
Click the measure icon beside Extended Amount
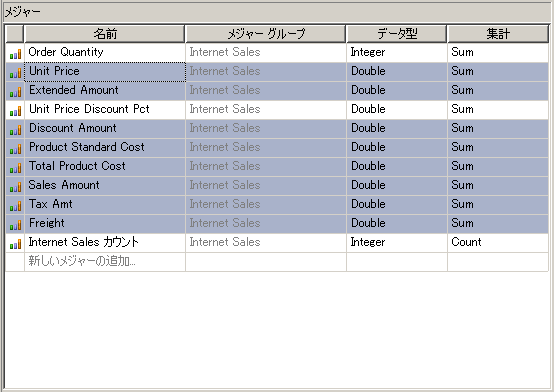point(15,92)
